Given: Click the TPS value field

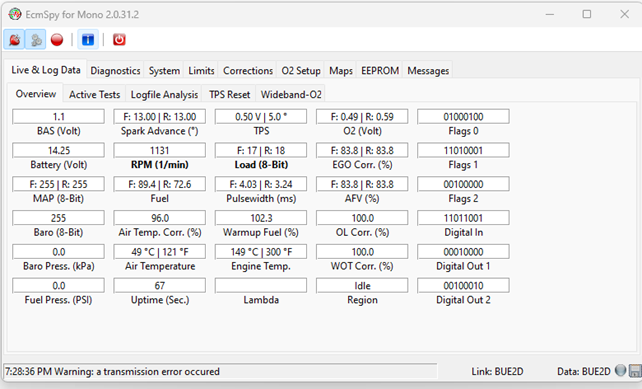Looking at the screenshot, I should (261, 117).
